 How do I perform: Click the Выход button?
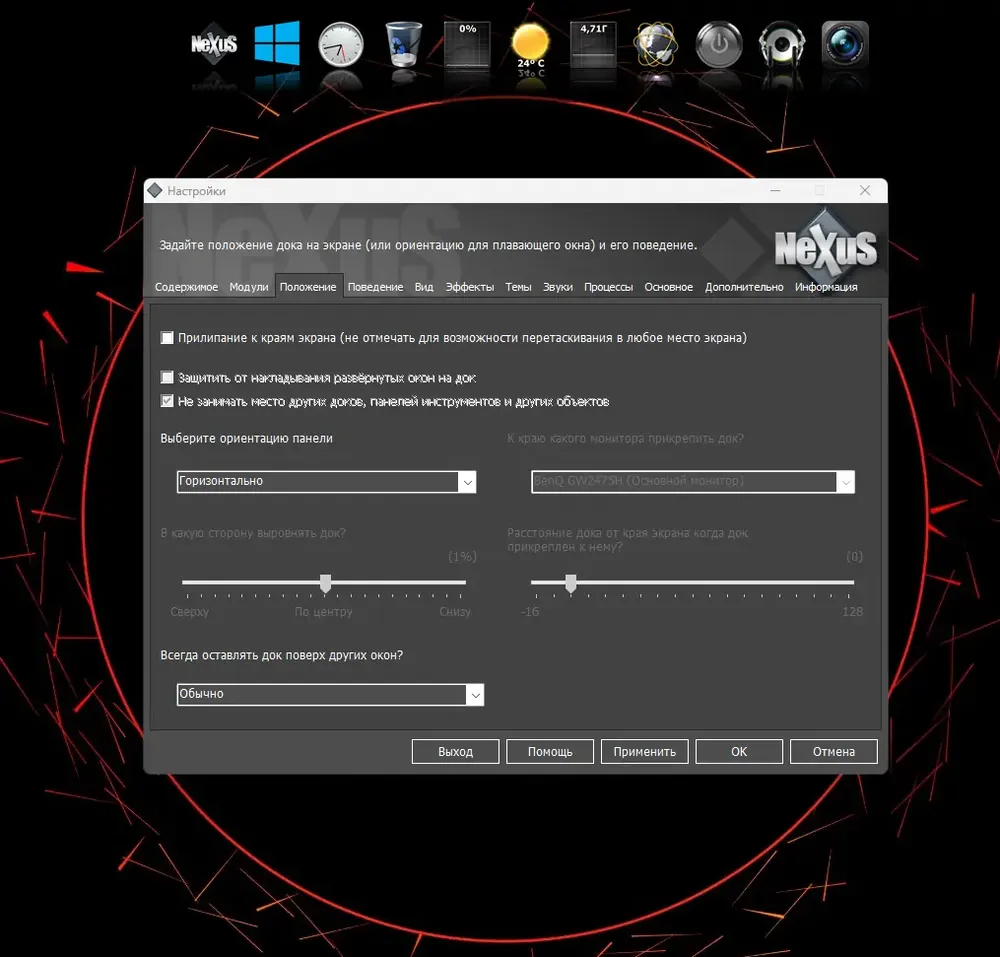pyautogui.click(x=455, y=752)
